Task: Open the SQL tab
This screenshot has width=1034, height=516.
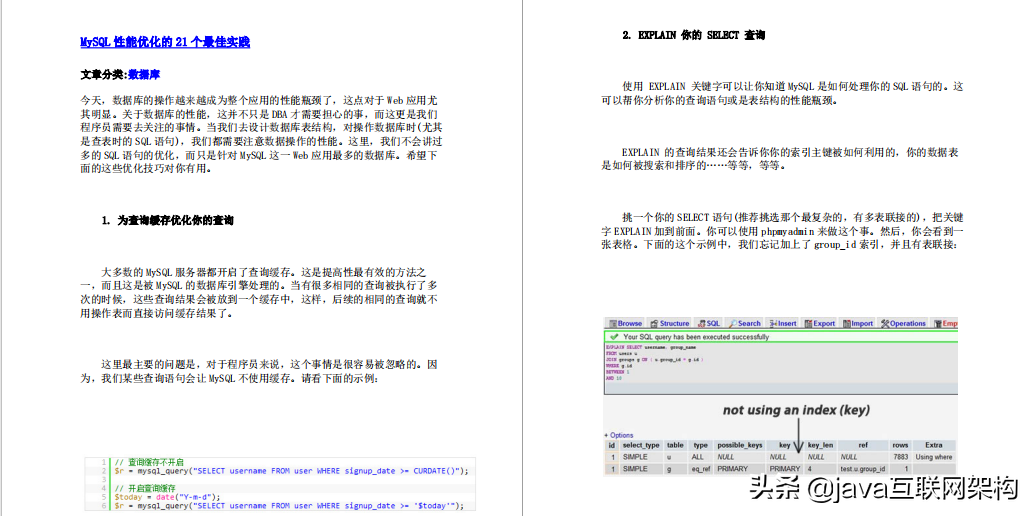Action: tap(709, 323)
